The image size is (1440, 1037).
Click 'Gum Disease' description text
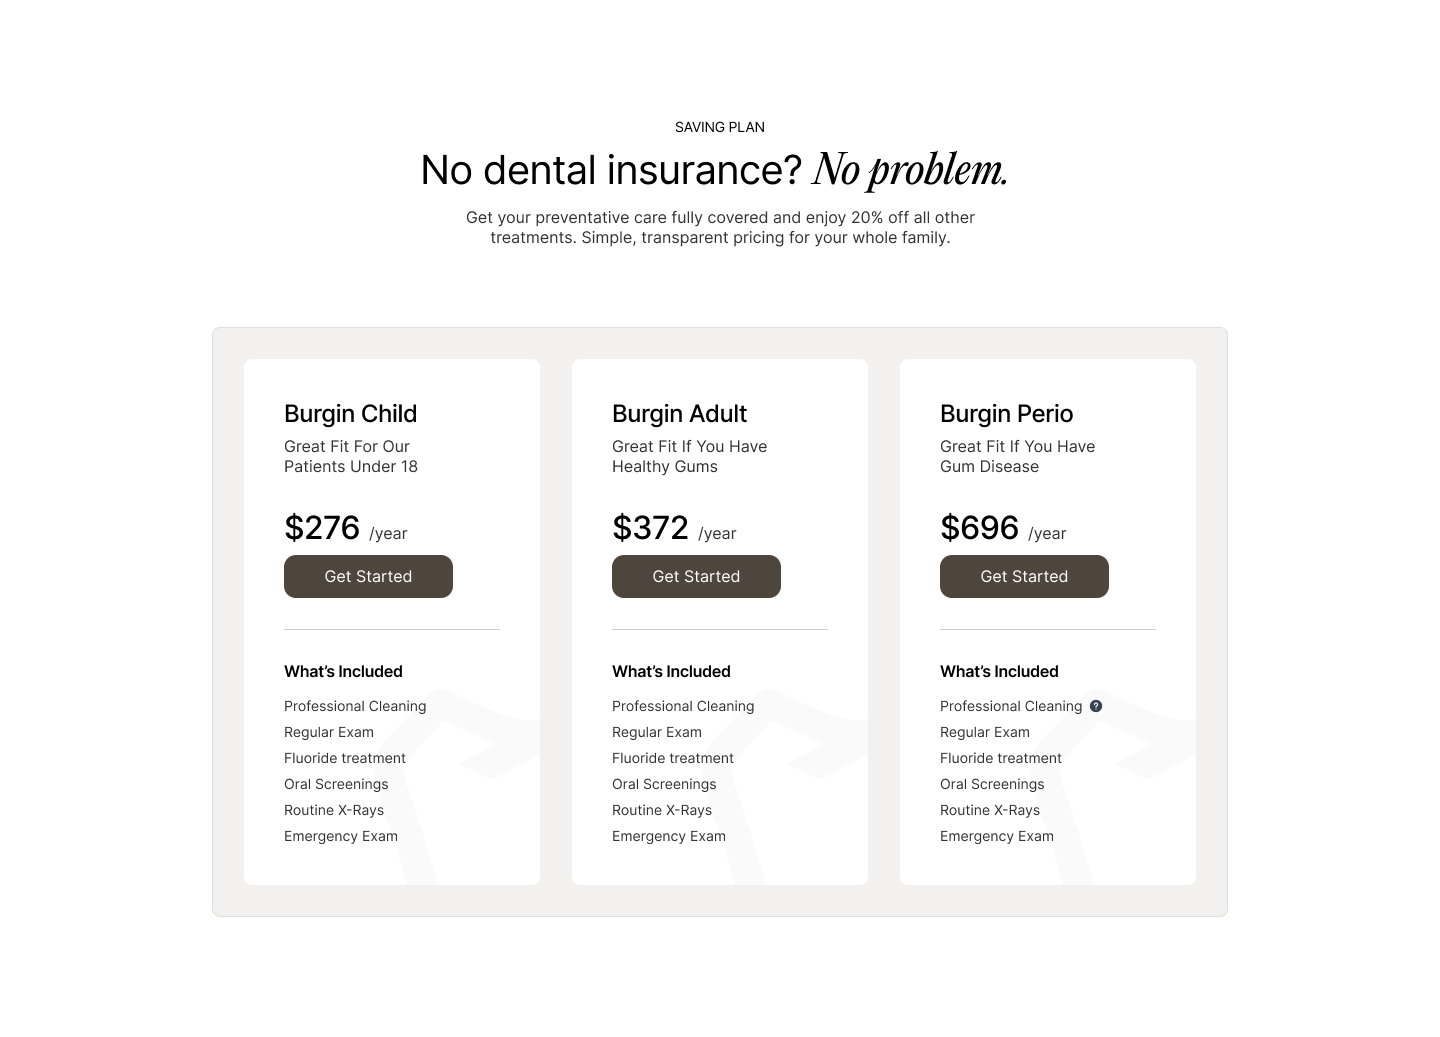(x=989, y=467)
